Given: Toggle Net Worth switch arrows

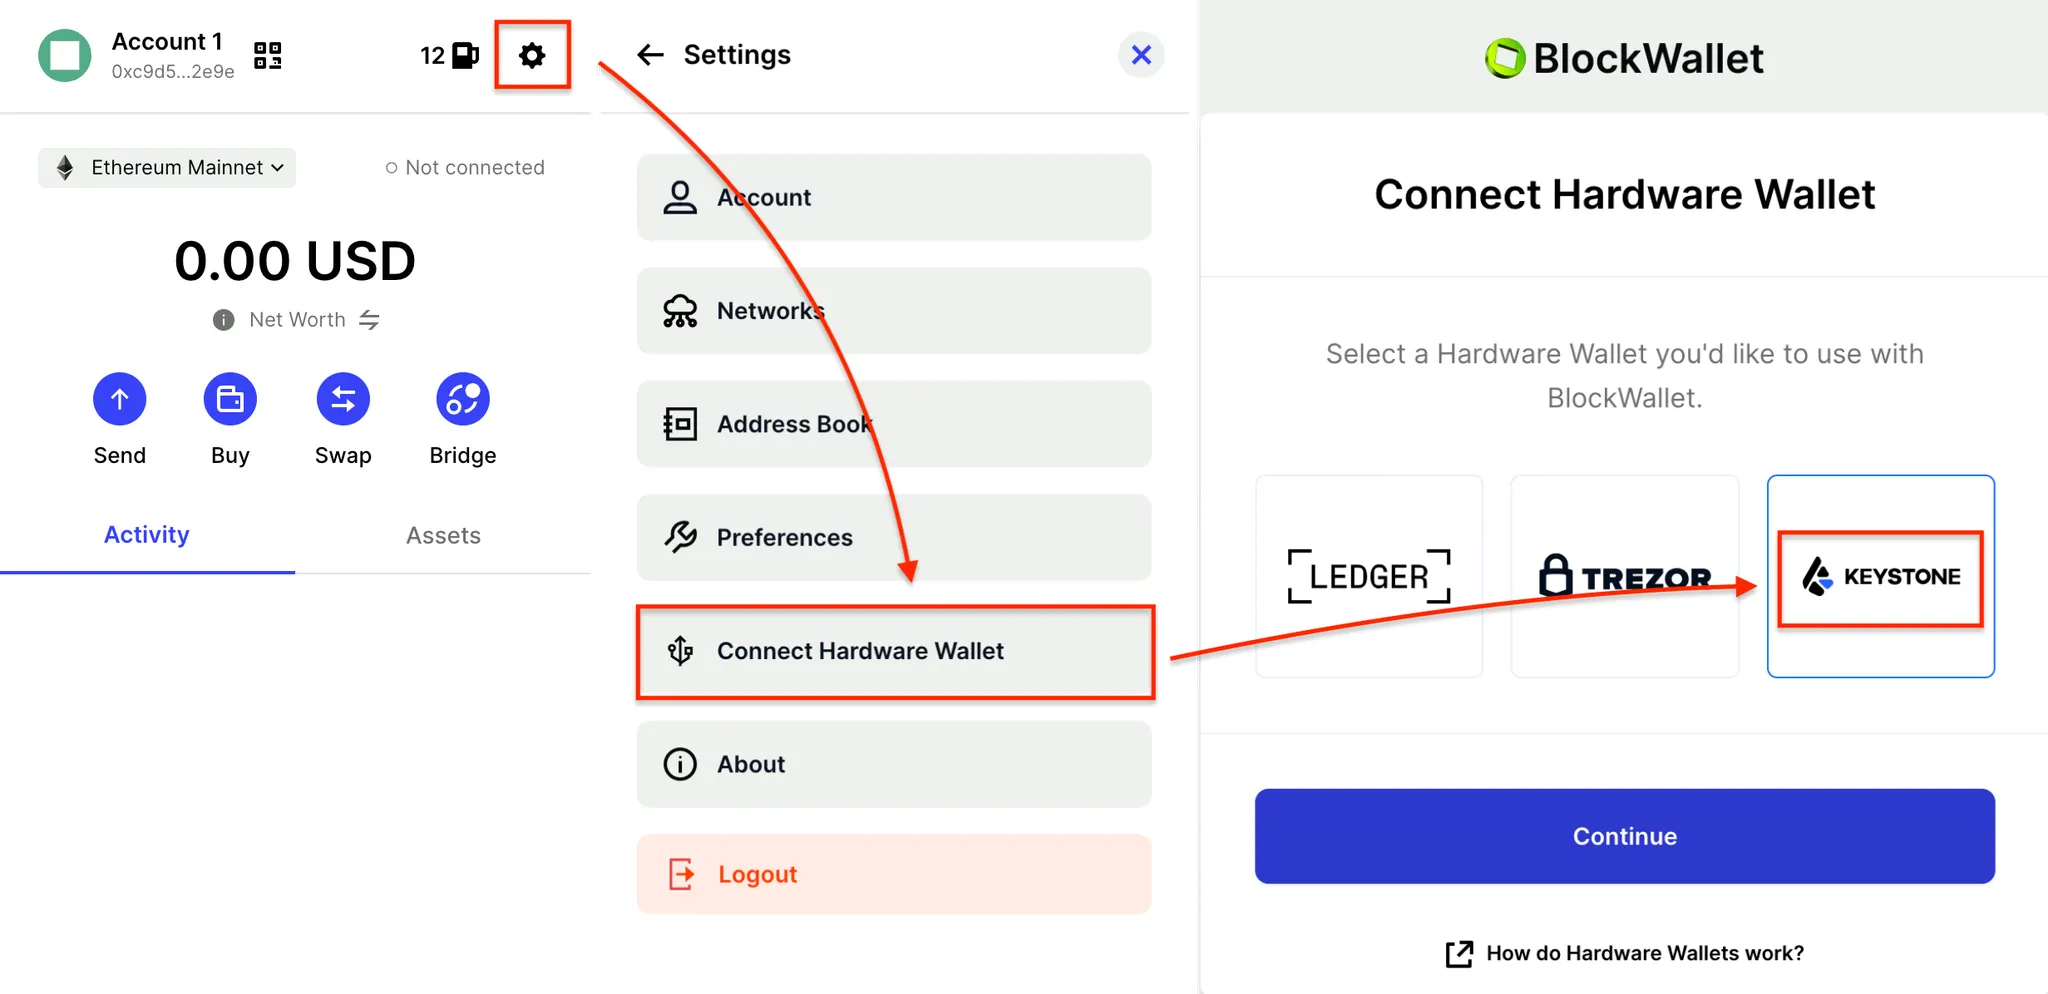Looking at the screenshot, I should tap(369, 320).
